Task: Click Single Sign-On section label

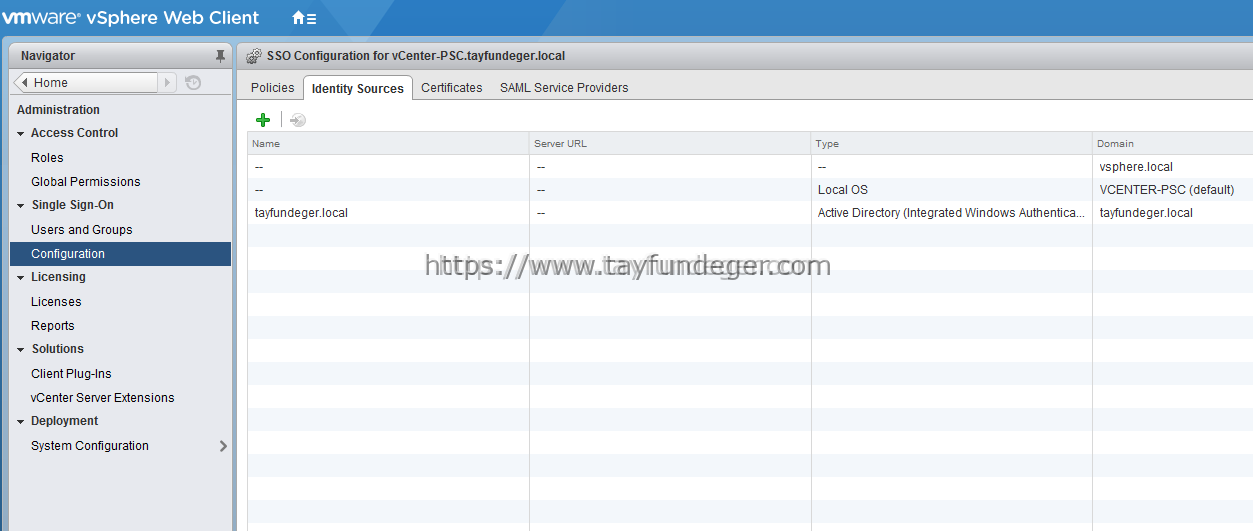Action: [x=72, y=205]
